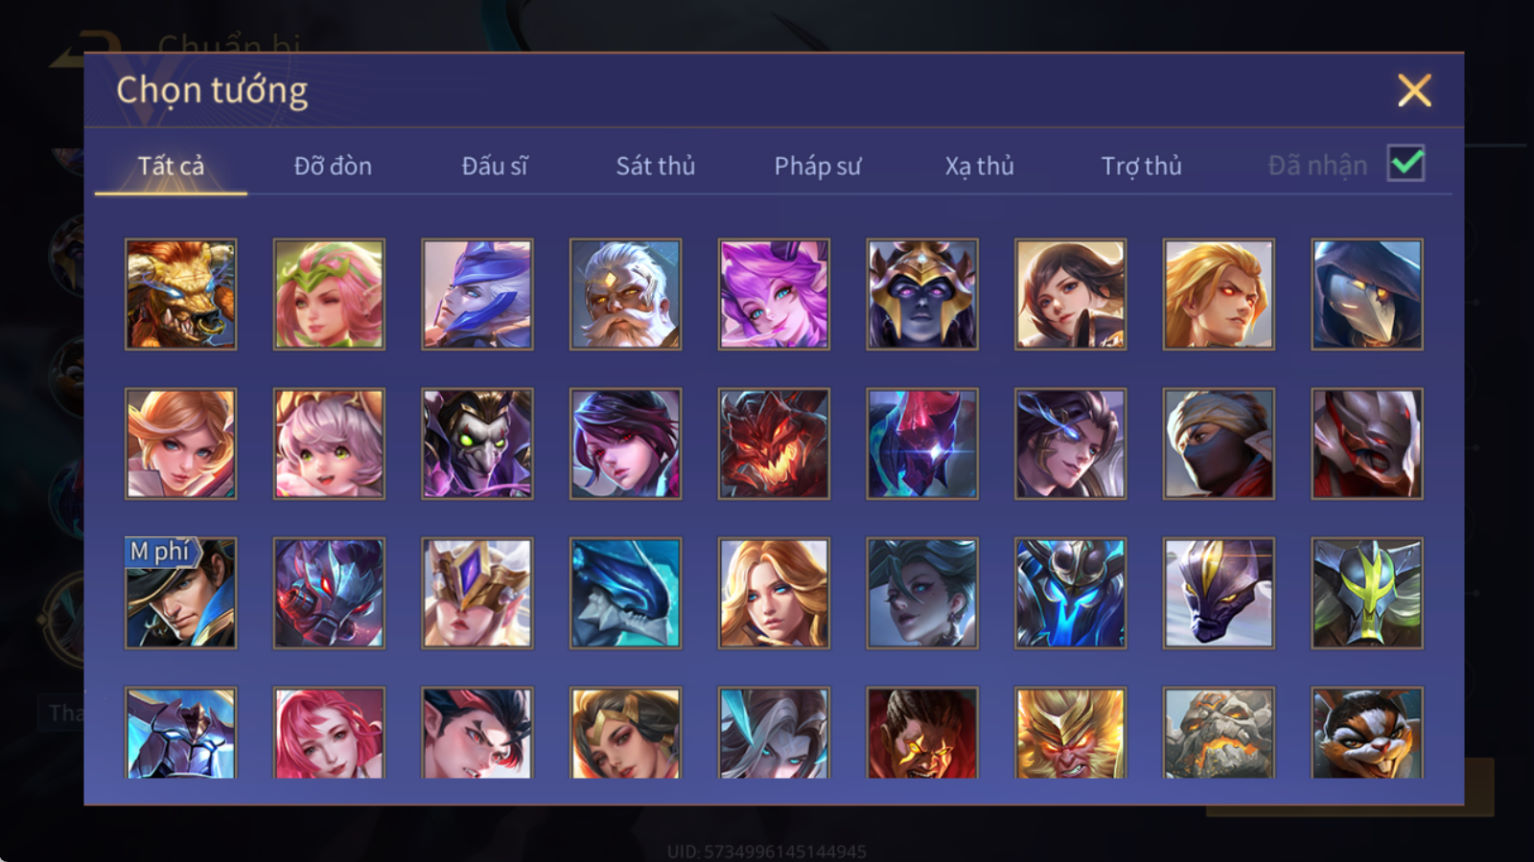Select the plague-doctor beak mask hero

pos(1367,294)
